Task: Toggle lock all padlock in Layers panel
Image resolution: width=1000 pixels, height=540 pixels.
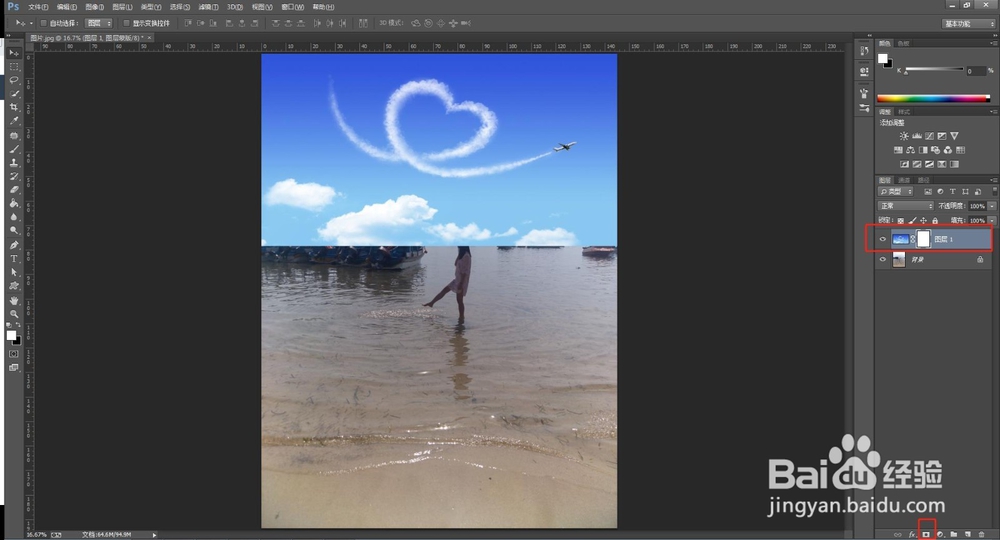Action: pyautogui.click(x=935, y=221)
